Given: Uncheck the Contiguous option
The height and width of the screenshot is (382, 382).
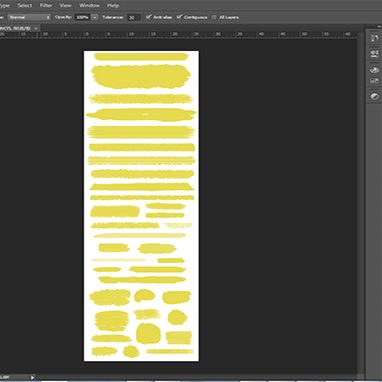Looking at the screenshot, I should pos(180,17).
